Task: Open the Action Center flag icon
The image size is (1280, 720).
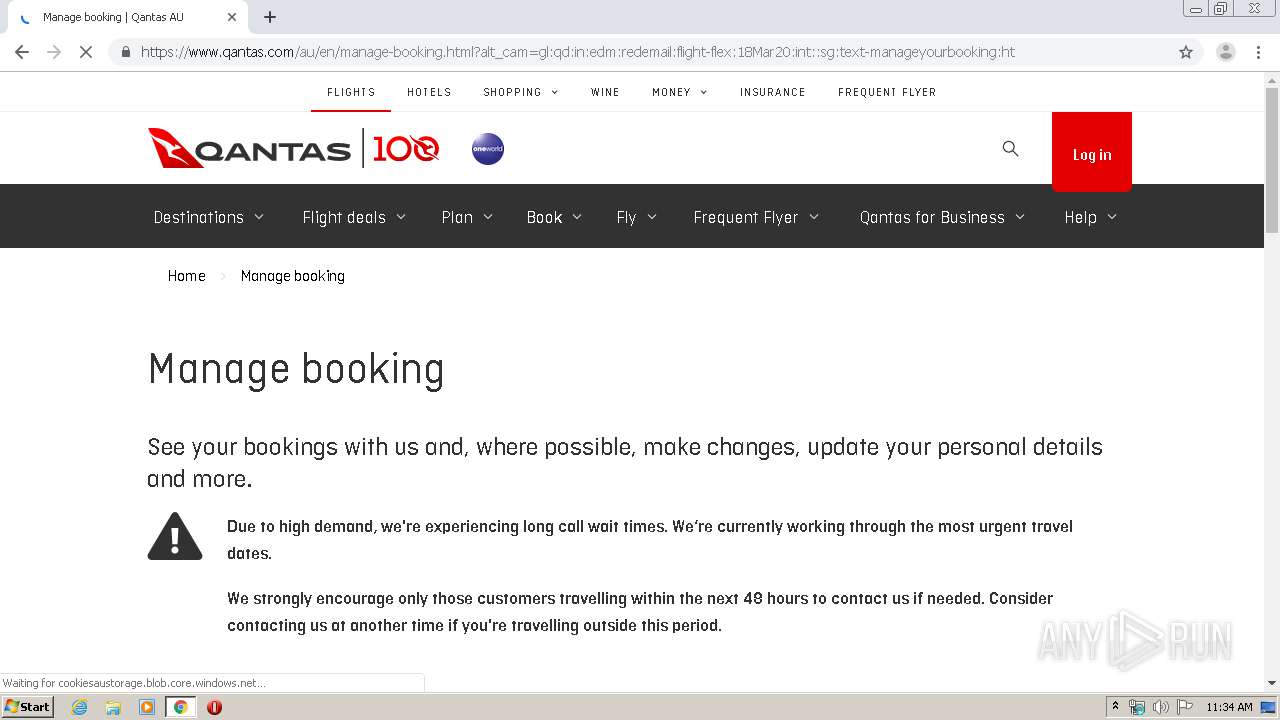Action: 1184,707
